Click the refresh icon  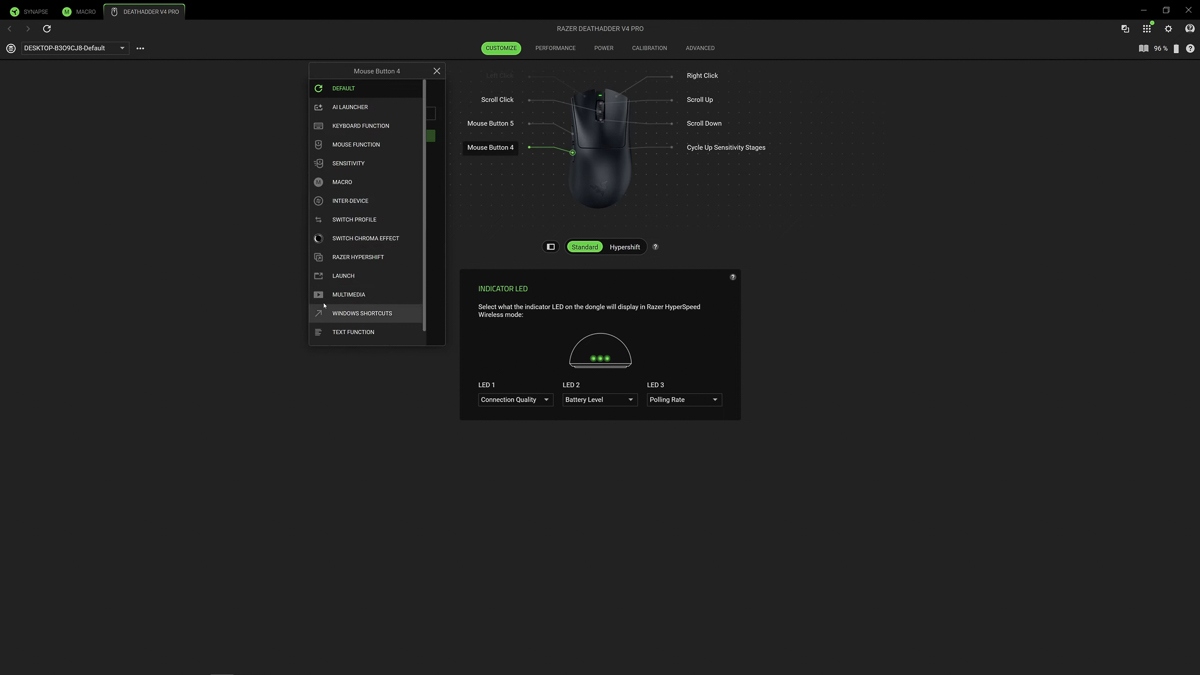pyautogui.click(x=47, y=29)
